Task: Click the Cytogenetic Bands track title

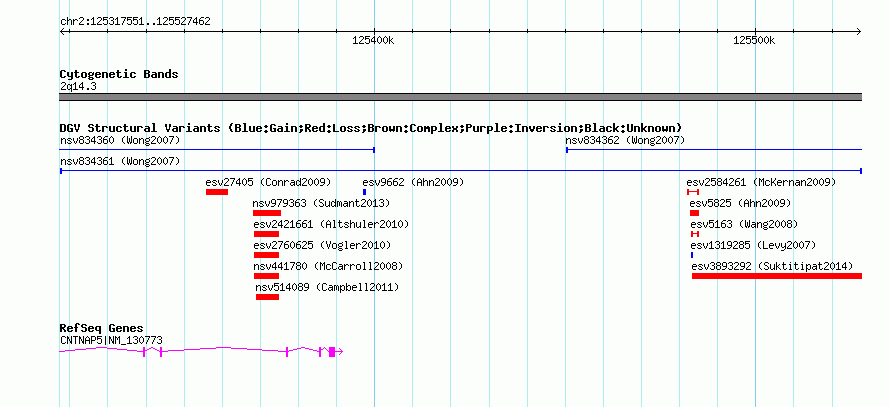Action: [x=119, y=74]
